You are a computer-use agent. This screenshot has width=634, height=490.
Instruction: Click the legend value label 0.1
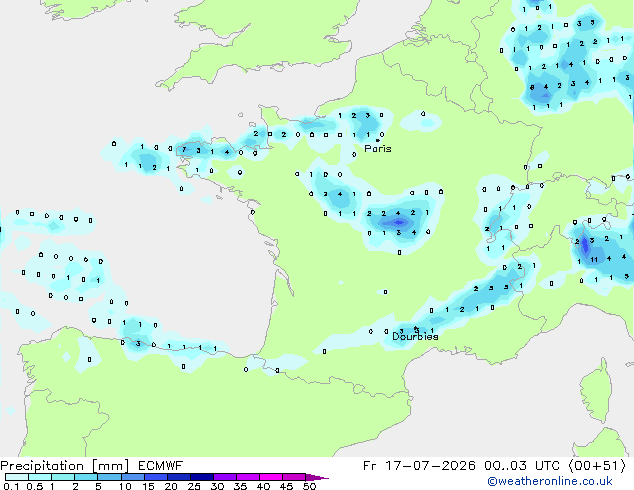pyautogui.click(x=11, y=486)
